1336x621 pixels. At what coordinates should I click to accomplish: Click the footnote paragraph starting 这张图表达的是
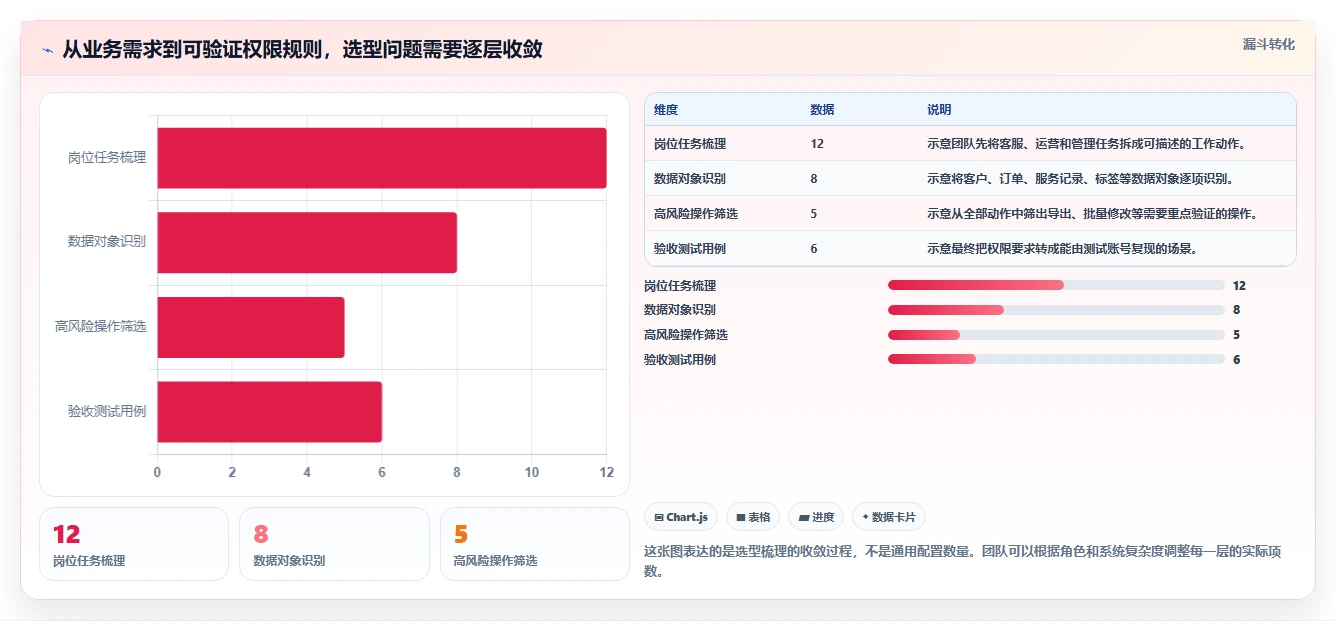pyautogui.click(x=962, y=561)
